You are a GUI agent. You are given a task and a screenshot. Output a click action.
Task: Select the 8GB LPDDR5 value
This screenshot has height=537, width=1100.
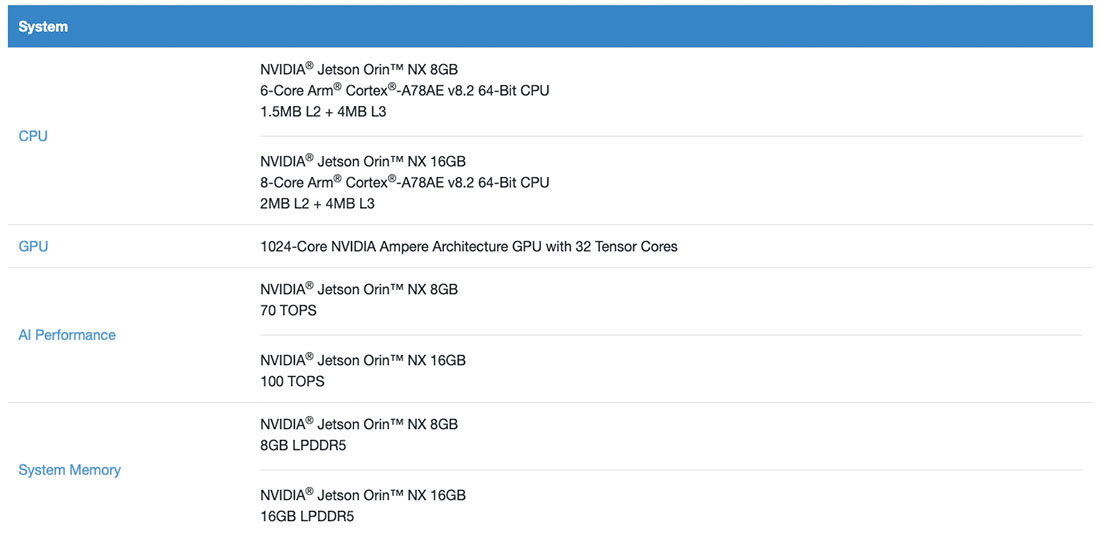point(303,446)
